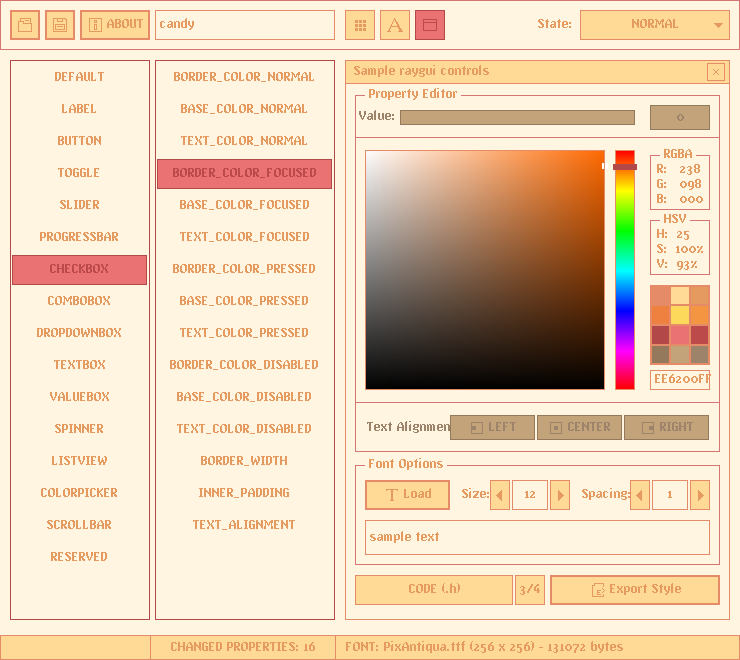Increase font size with right arrow
740x660 pixels.
click(560, 495)
